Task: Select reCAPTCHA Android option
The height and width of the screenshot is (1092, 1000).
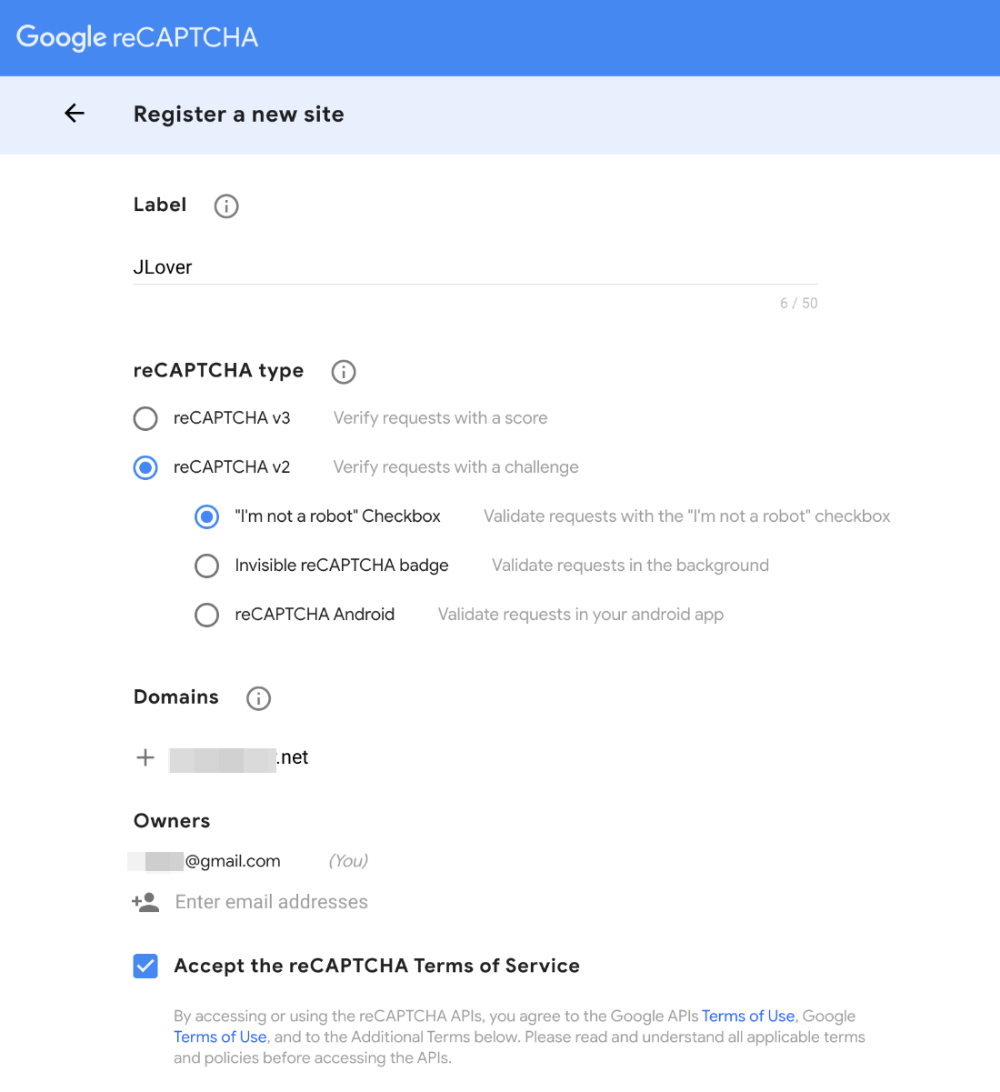Action: [x=207, y=615]
